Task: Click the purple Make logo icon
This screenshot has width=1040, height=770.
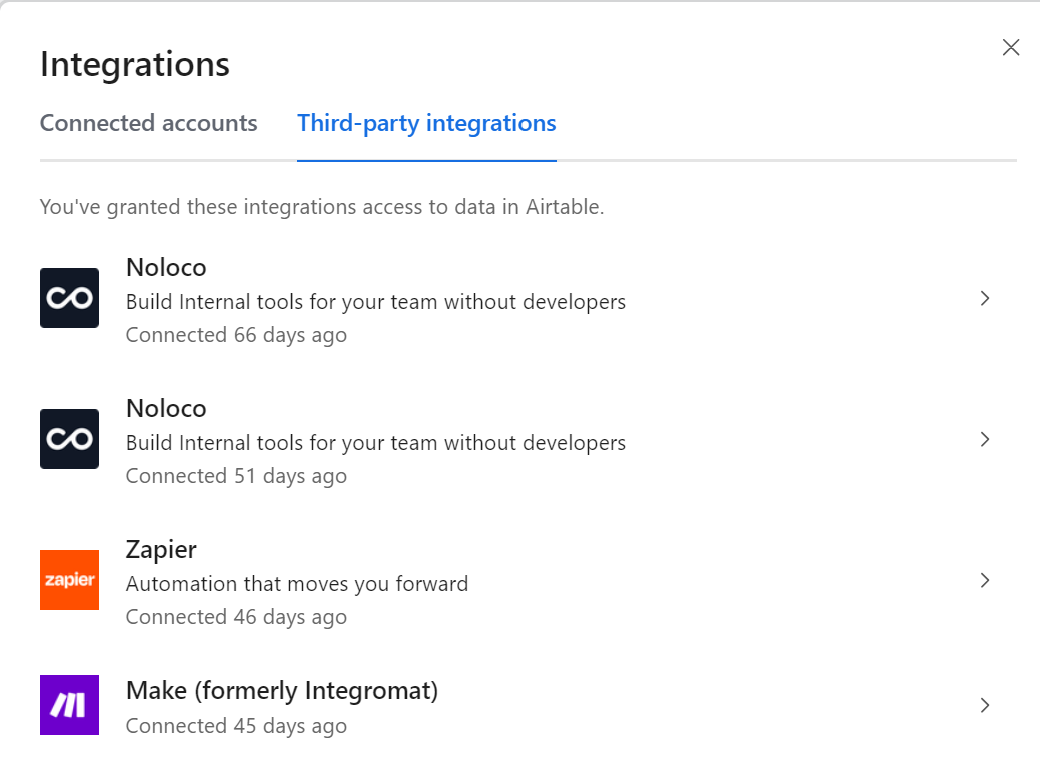Action: [69, 705]
